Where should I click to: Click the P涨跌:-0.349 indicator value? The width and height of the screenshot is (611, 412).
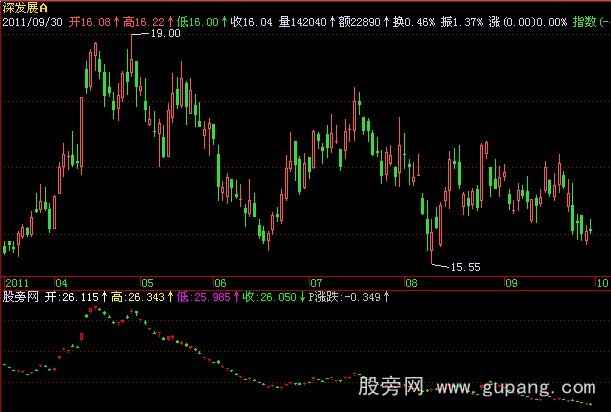344,297
